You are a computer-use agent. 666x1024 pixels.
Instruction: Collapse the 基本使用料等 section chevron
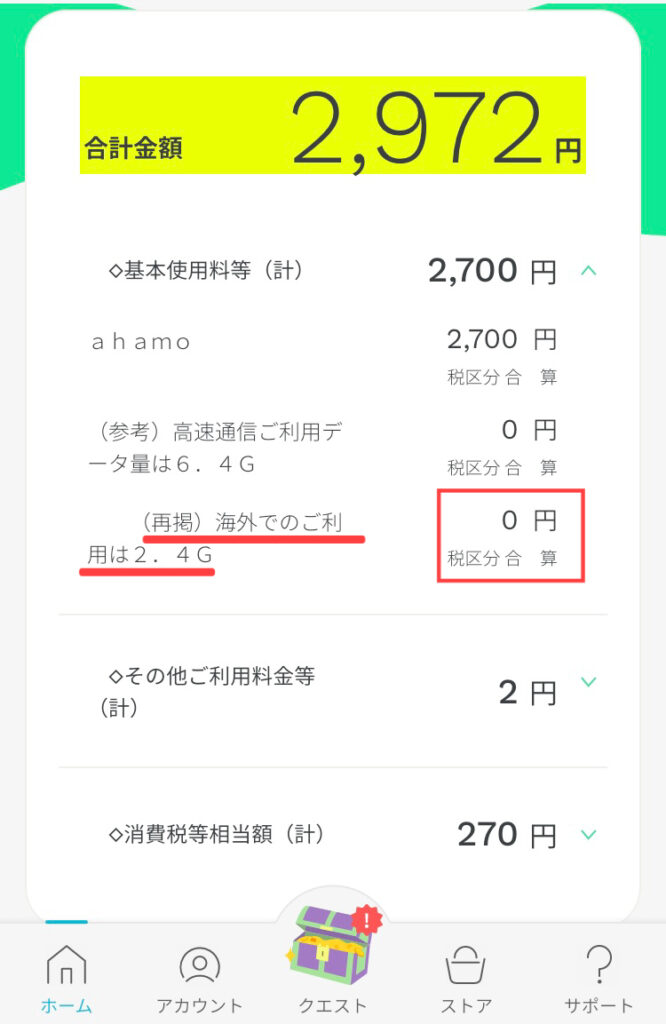[588, 270]
